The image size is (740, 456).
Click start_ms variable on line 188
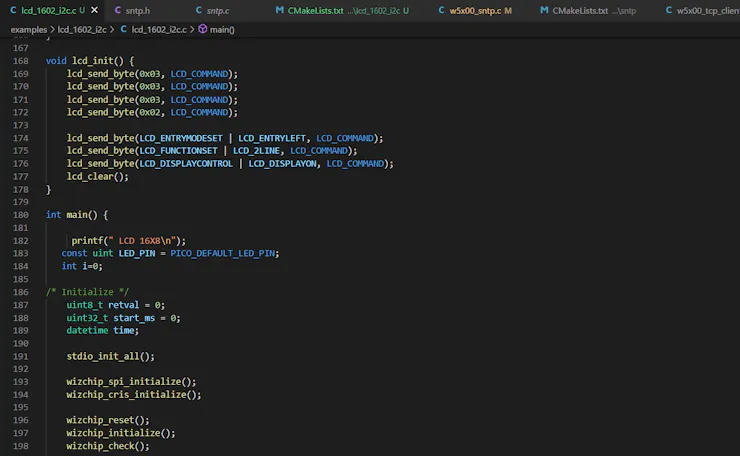(x=134, y=318)
